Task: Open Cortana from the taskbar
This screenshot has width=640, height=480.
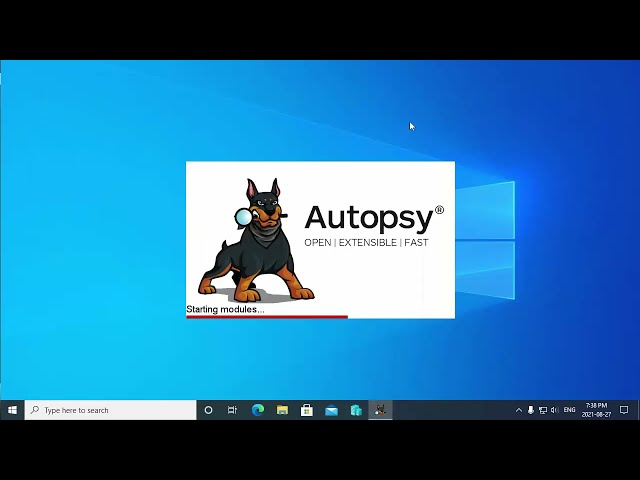Action: (208, 410)
